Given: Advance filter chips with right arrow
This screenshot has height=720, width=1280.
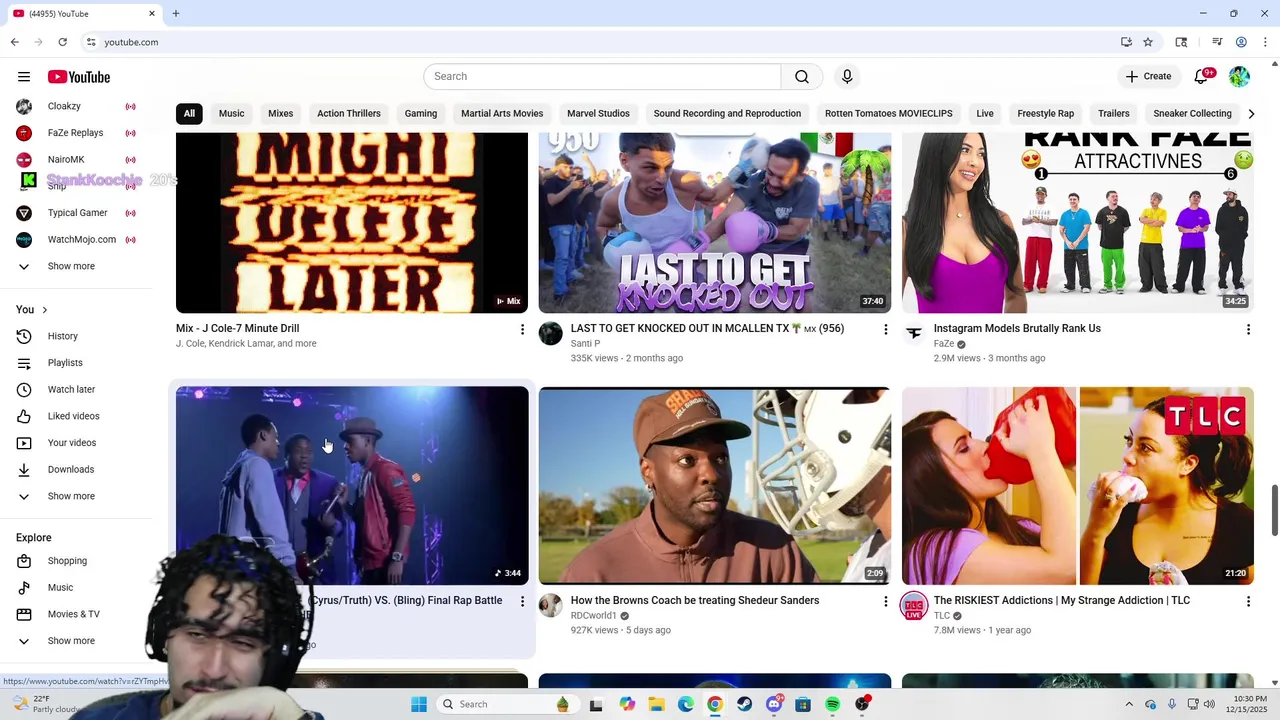Looking at the screenshot, I should click(x=1251, y=114).
